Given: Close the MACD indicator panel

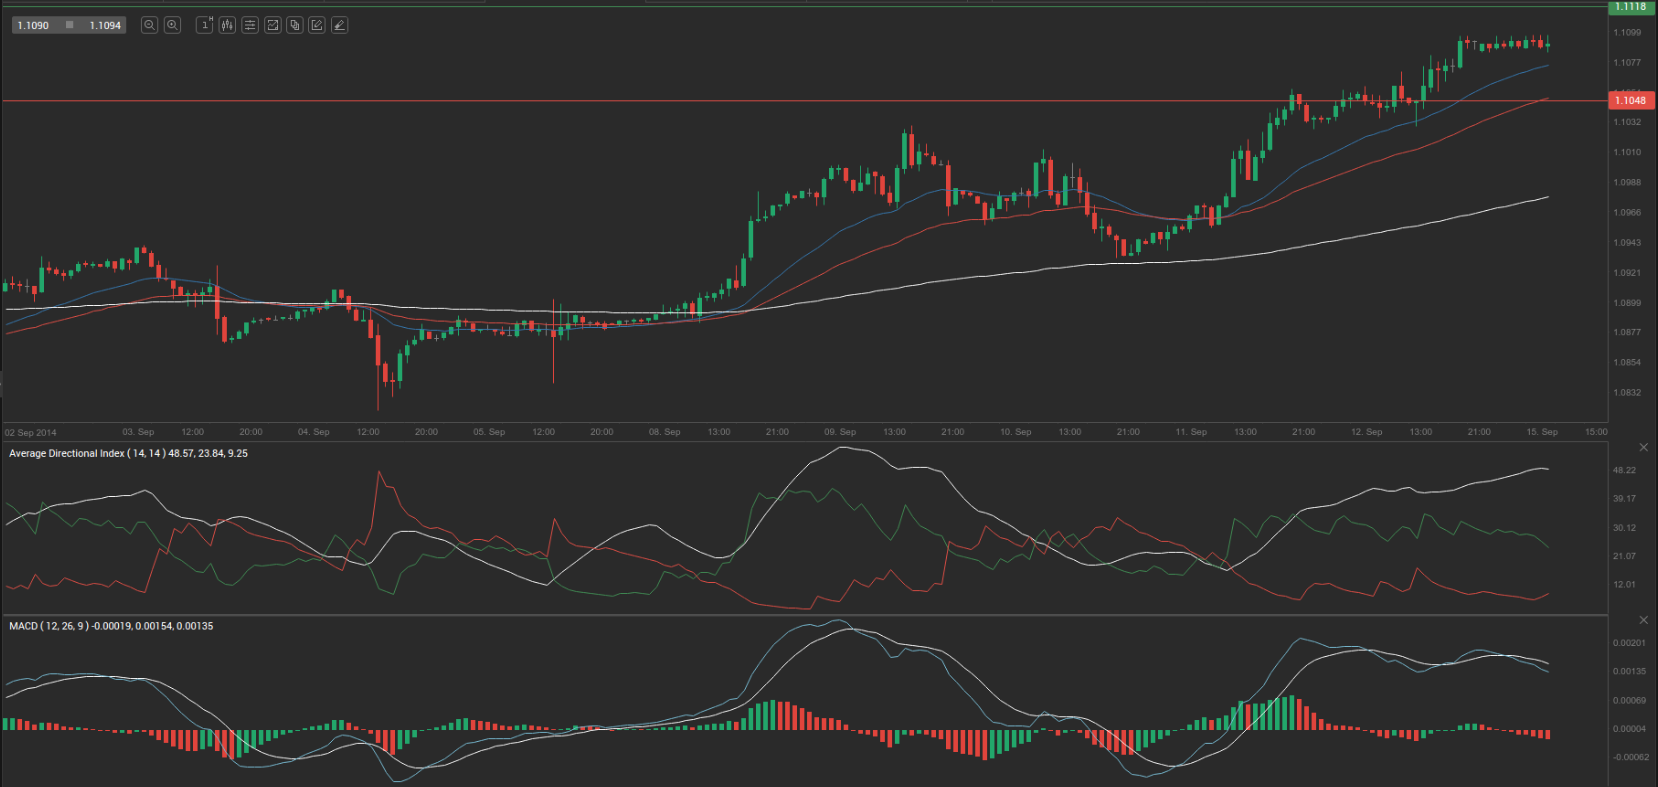Looking at the screenshot, I should 1643,620.
